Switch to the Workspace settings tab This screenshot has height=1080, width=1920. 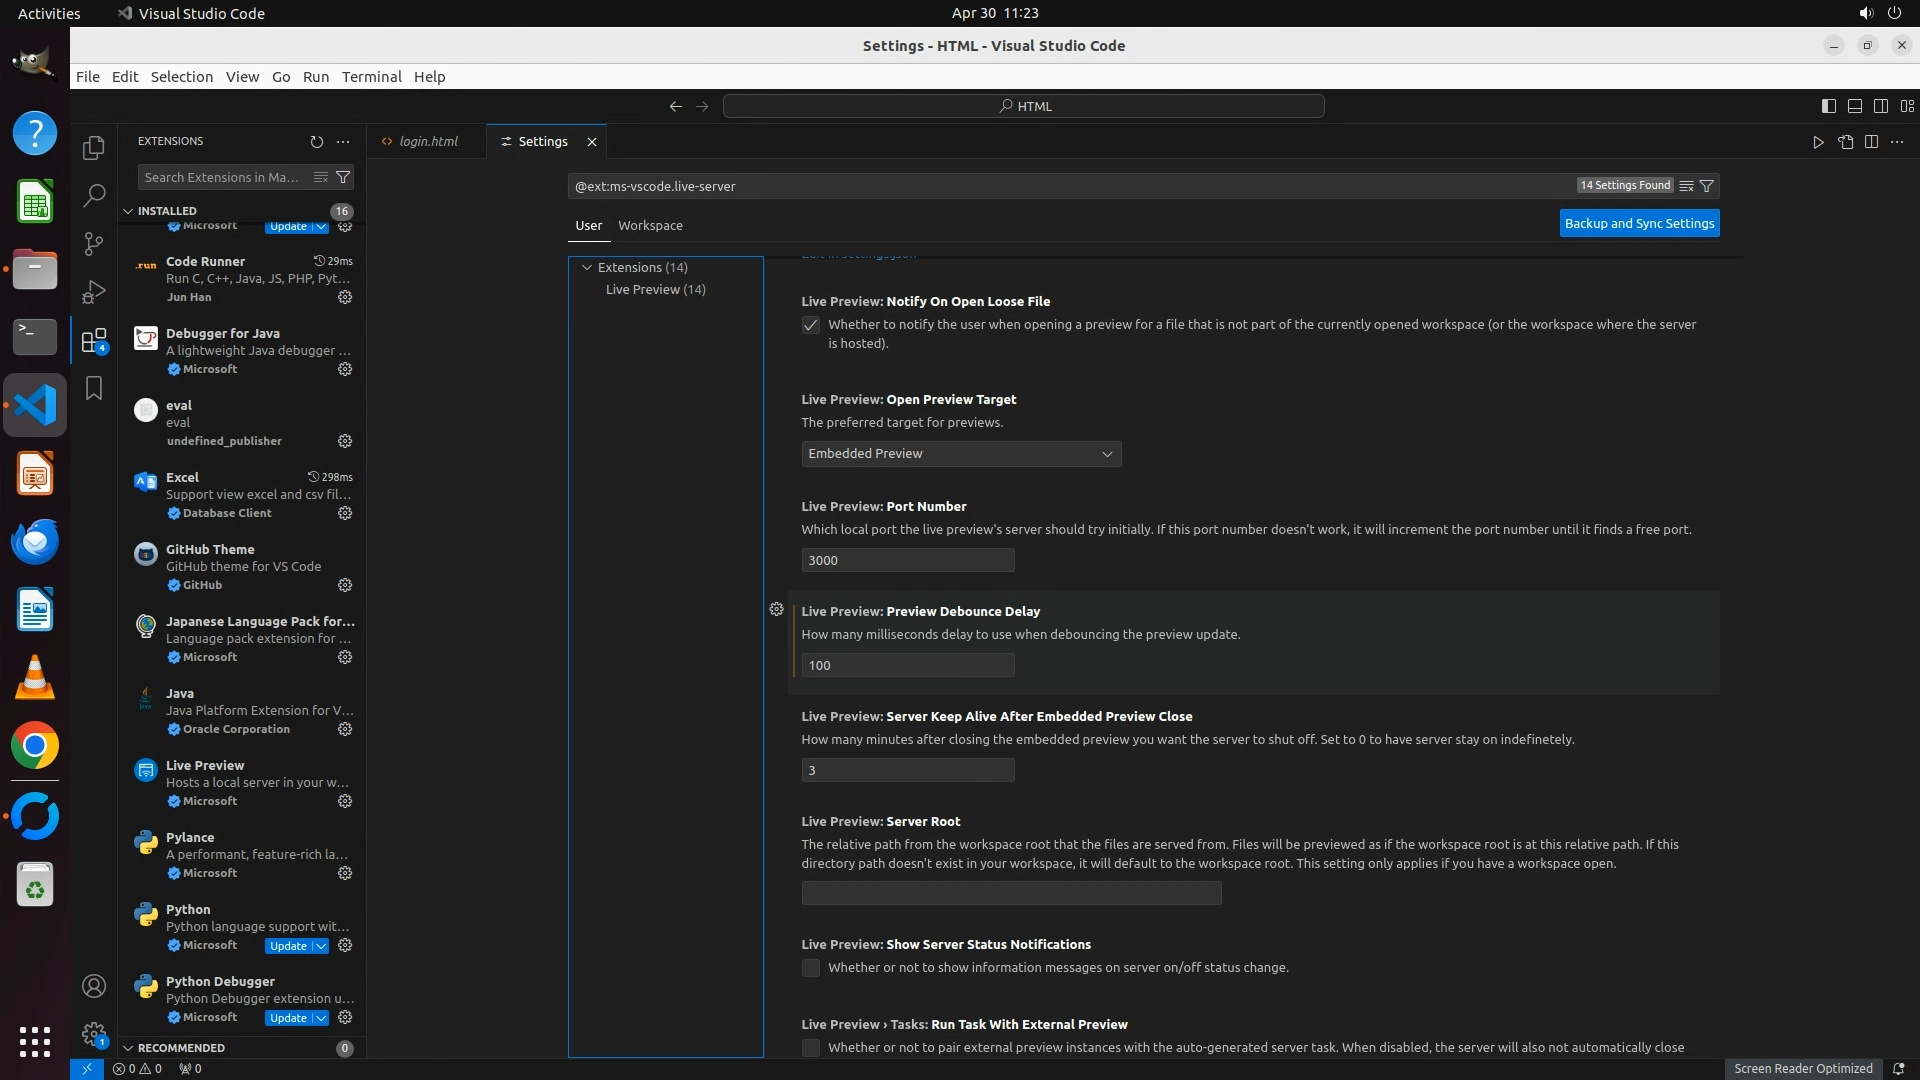[650, 226]
